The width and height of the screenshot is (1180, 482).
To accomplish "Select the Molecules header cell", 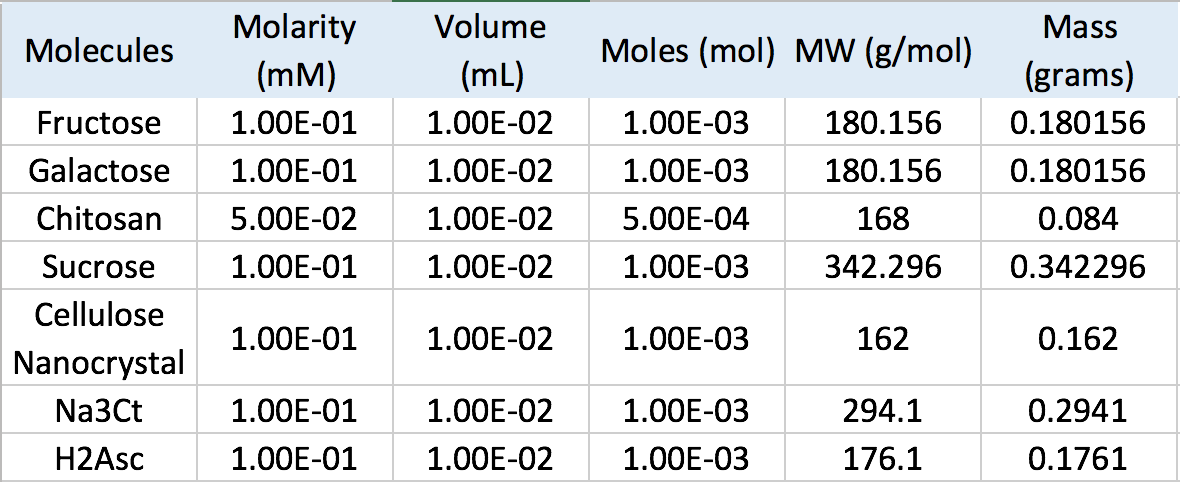I will (x=99, y=51).
